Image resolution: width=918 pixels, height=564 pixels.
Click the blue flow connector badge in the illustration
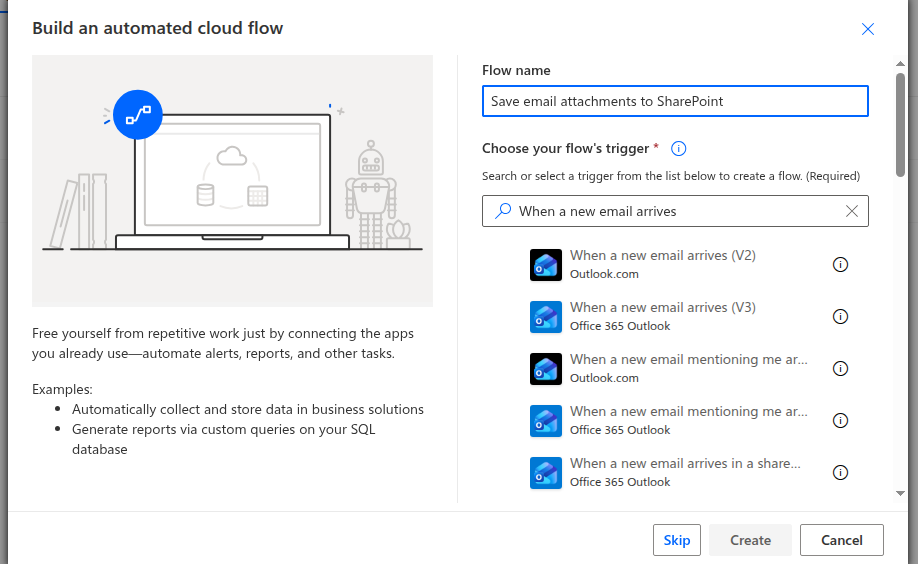click(x=138, y=115)
